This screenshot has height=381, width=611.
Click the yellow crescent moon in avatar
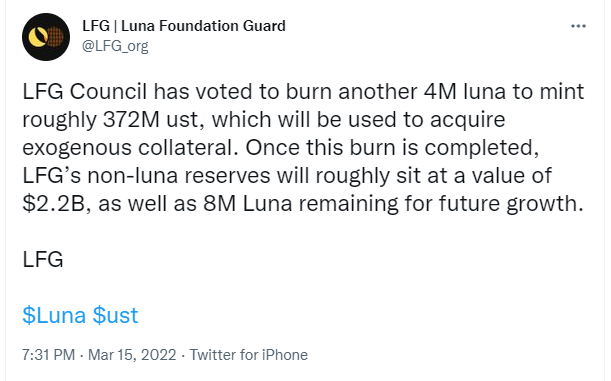pyautogui.click(x=38, y=37)
